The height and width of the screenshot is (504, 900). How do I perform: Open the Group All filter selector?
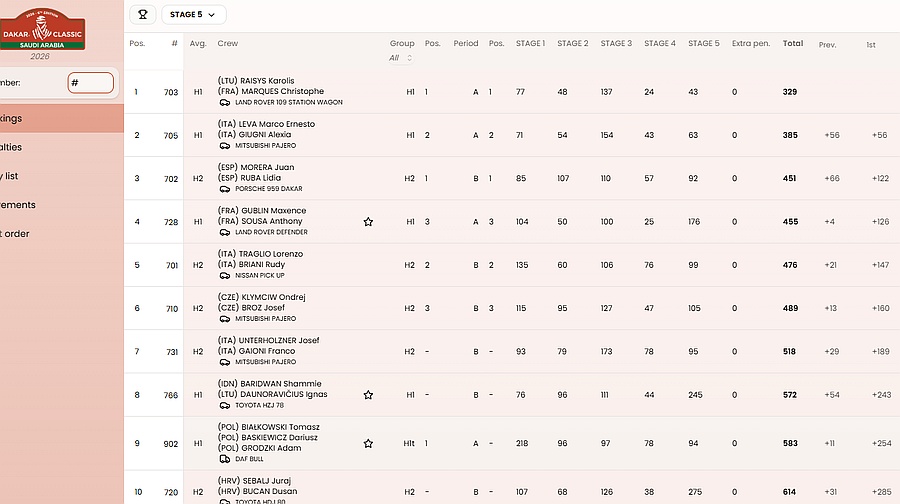(401, 58)
